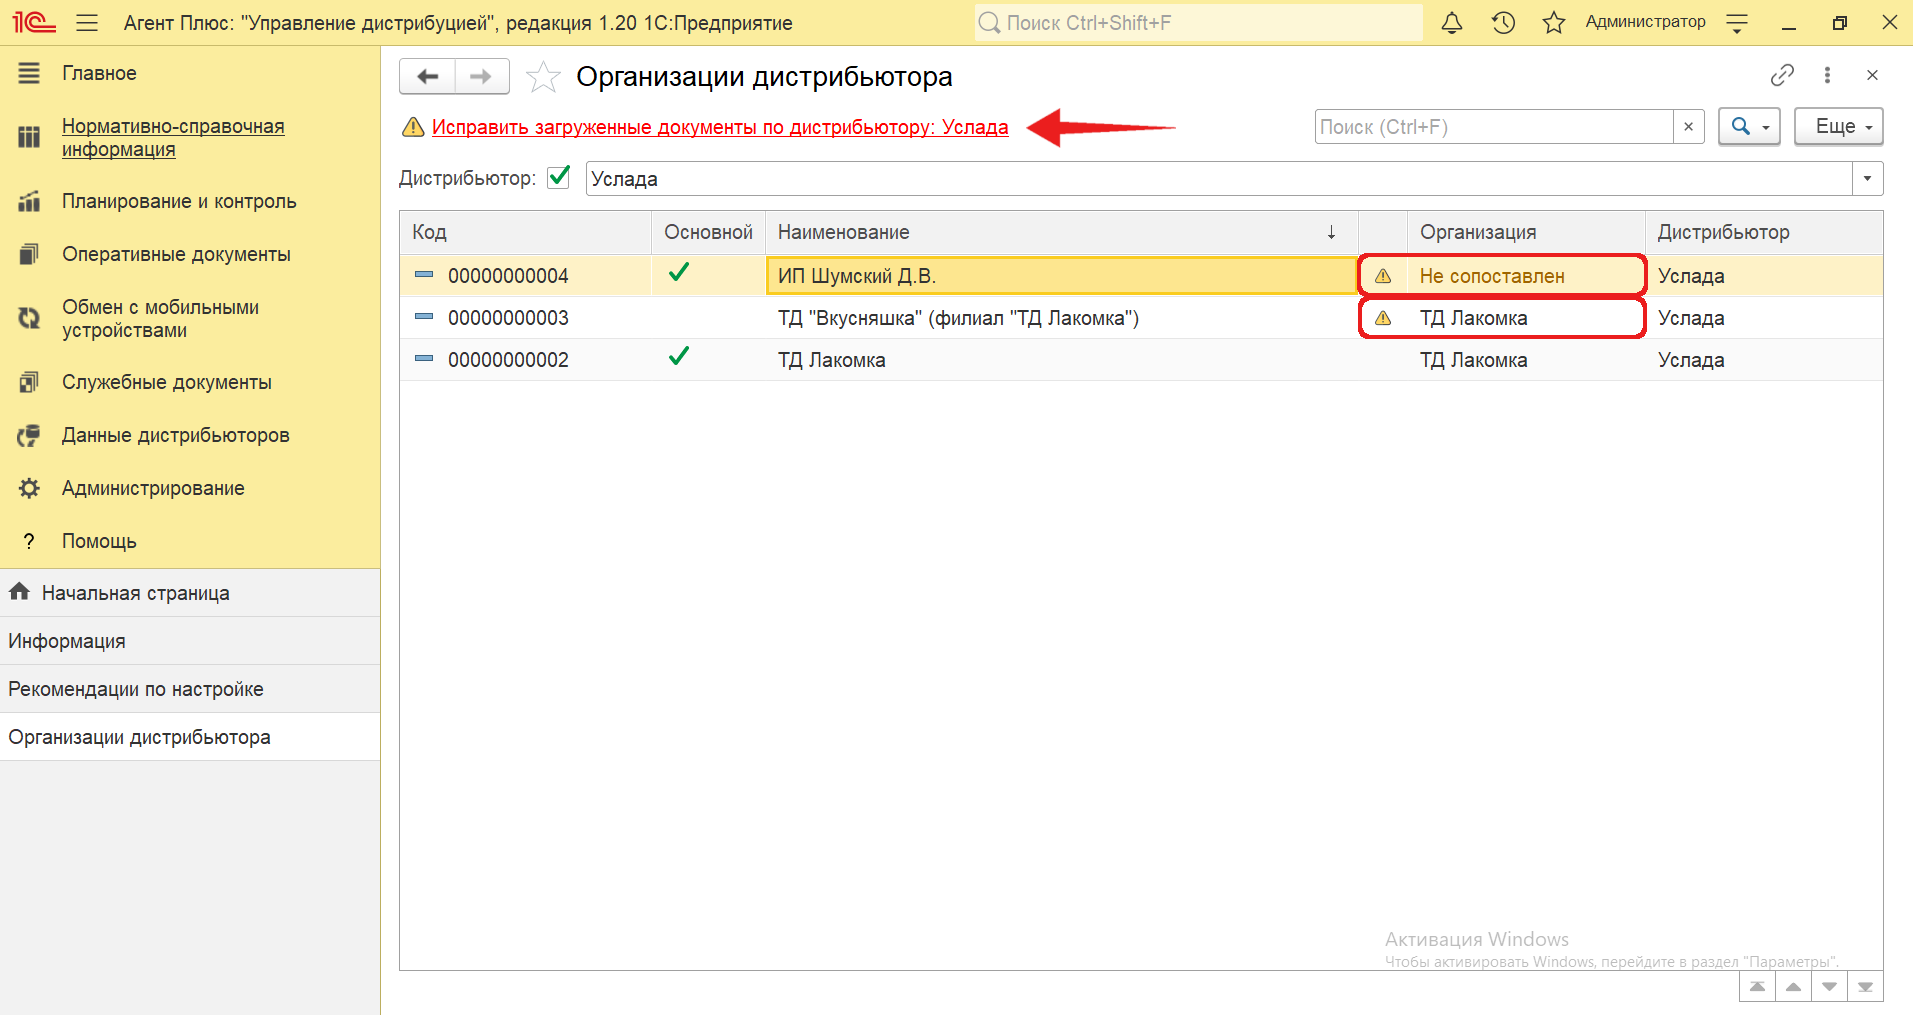Click Организация column header
The image size is (1913, 1015).
click(x=1525, y=232)
